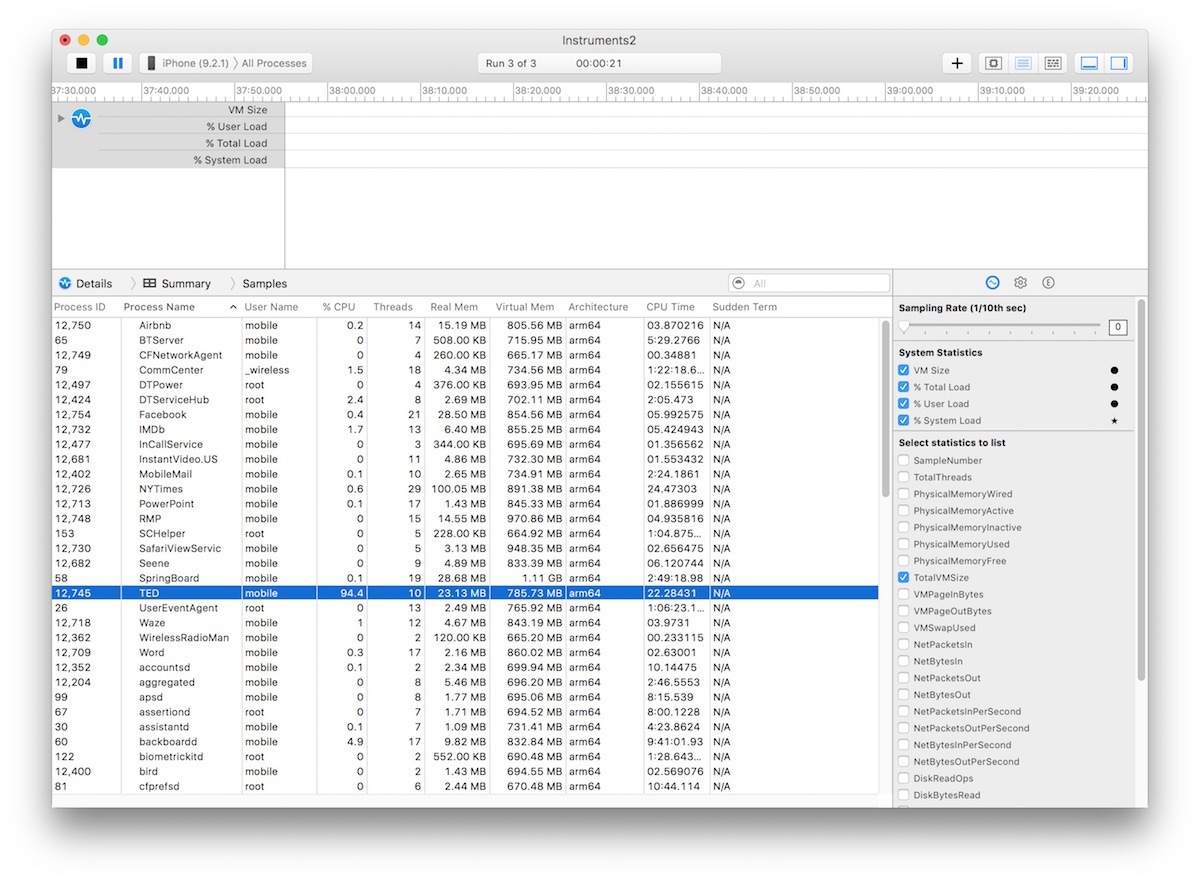Uncheck the % Total Load checkbox
Viewport: 1200px width, 882px height.
904,387
